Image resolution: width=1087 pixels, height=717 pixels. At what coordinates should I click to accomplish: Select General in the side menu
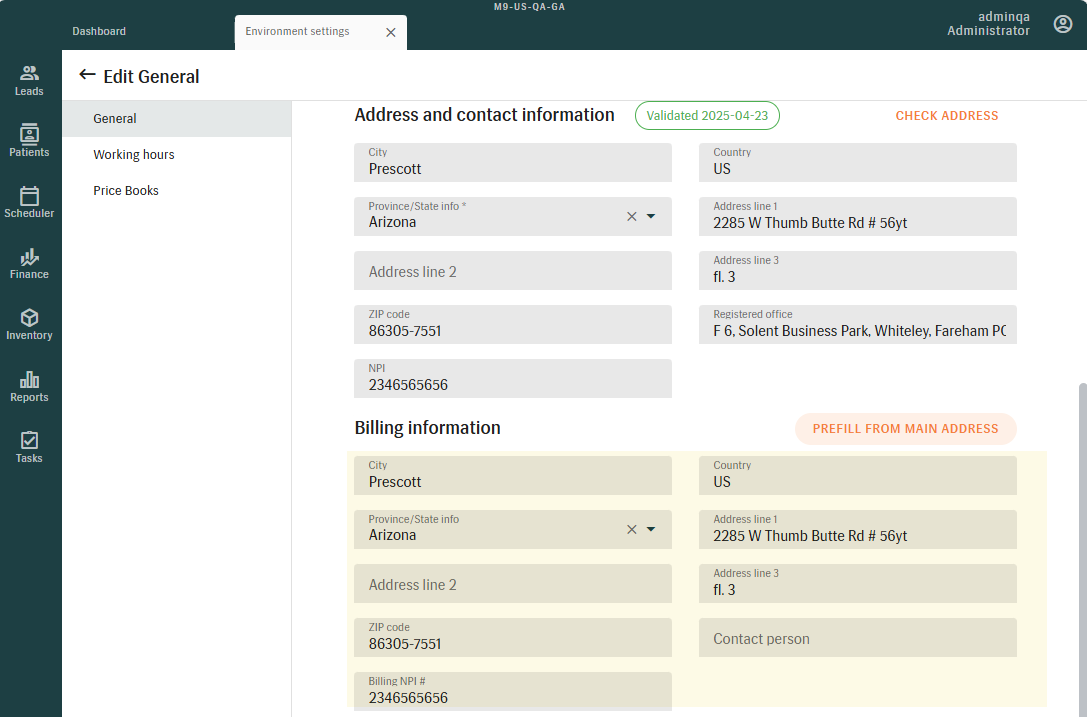pos(177,119)
